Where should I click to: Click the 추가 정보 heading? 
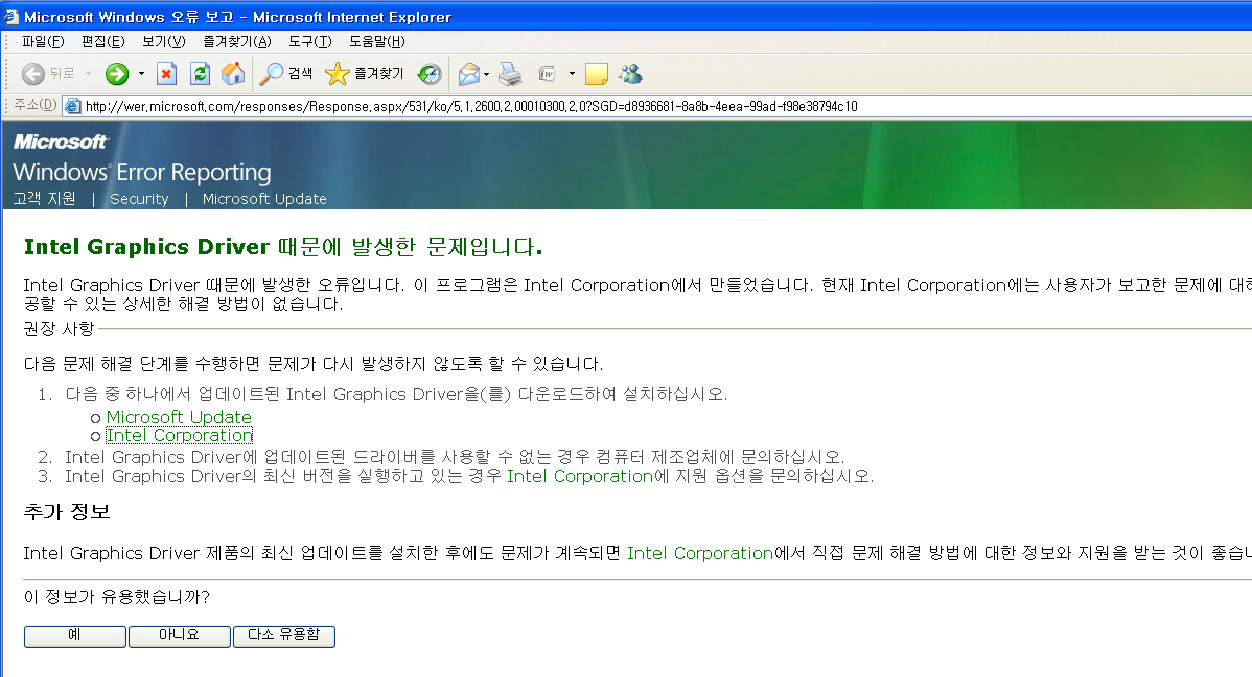coord(67,512)
